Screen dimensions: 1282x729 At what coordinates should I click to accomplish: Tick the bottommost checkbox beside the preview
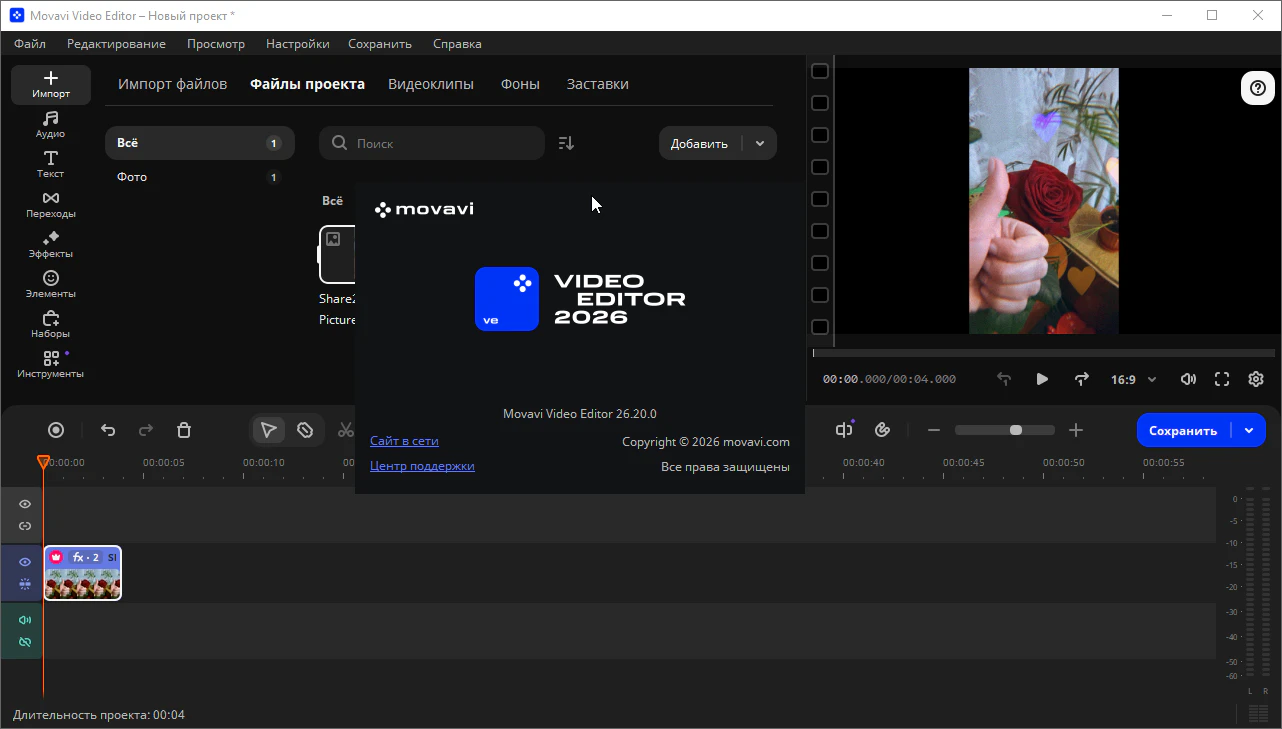(819, 327)
